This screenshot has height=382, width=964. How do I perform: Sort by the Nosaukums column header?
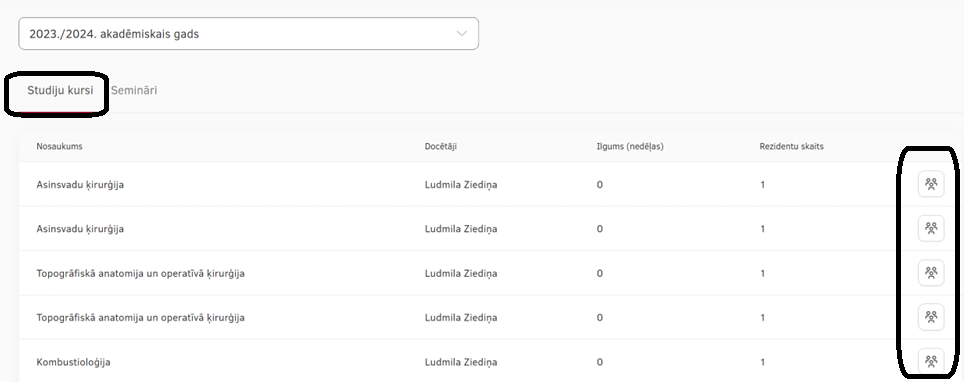tap(60, 146)
